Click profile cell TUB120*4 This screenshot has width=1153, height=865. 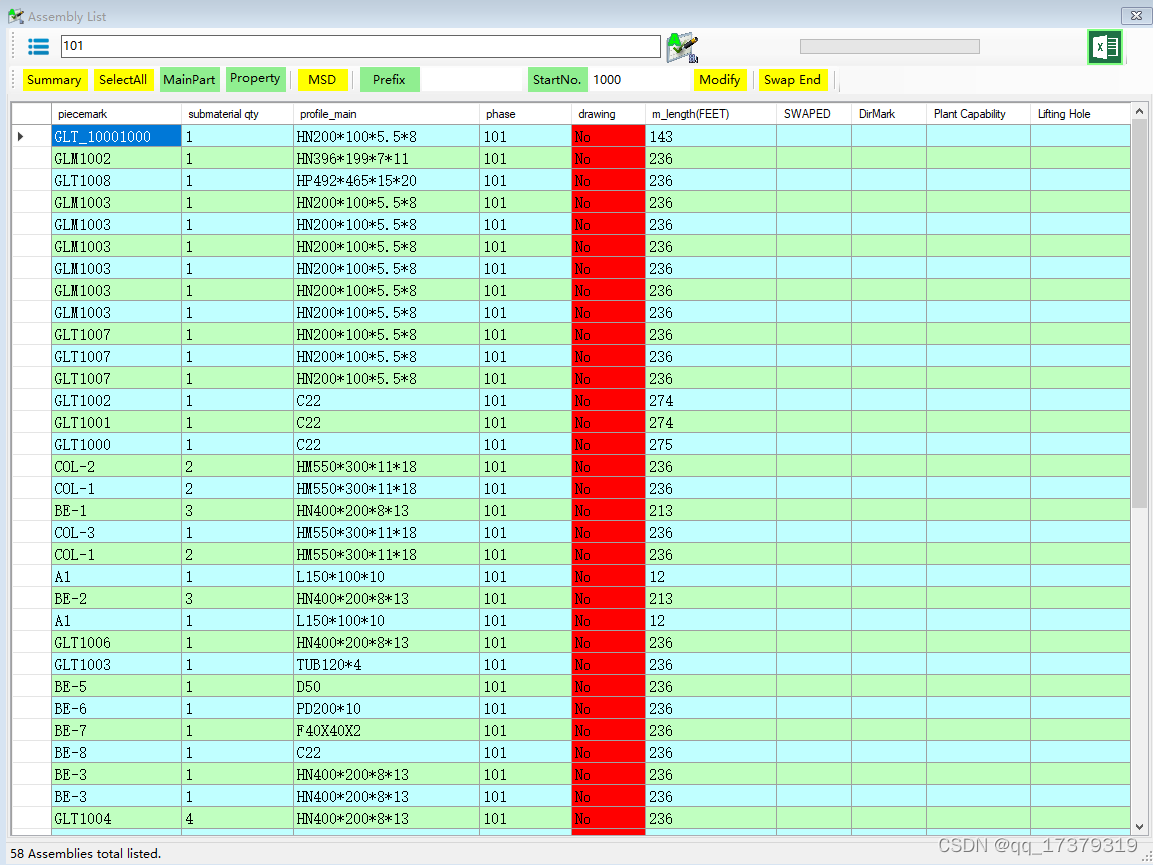coord(386,665)
